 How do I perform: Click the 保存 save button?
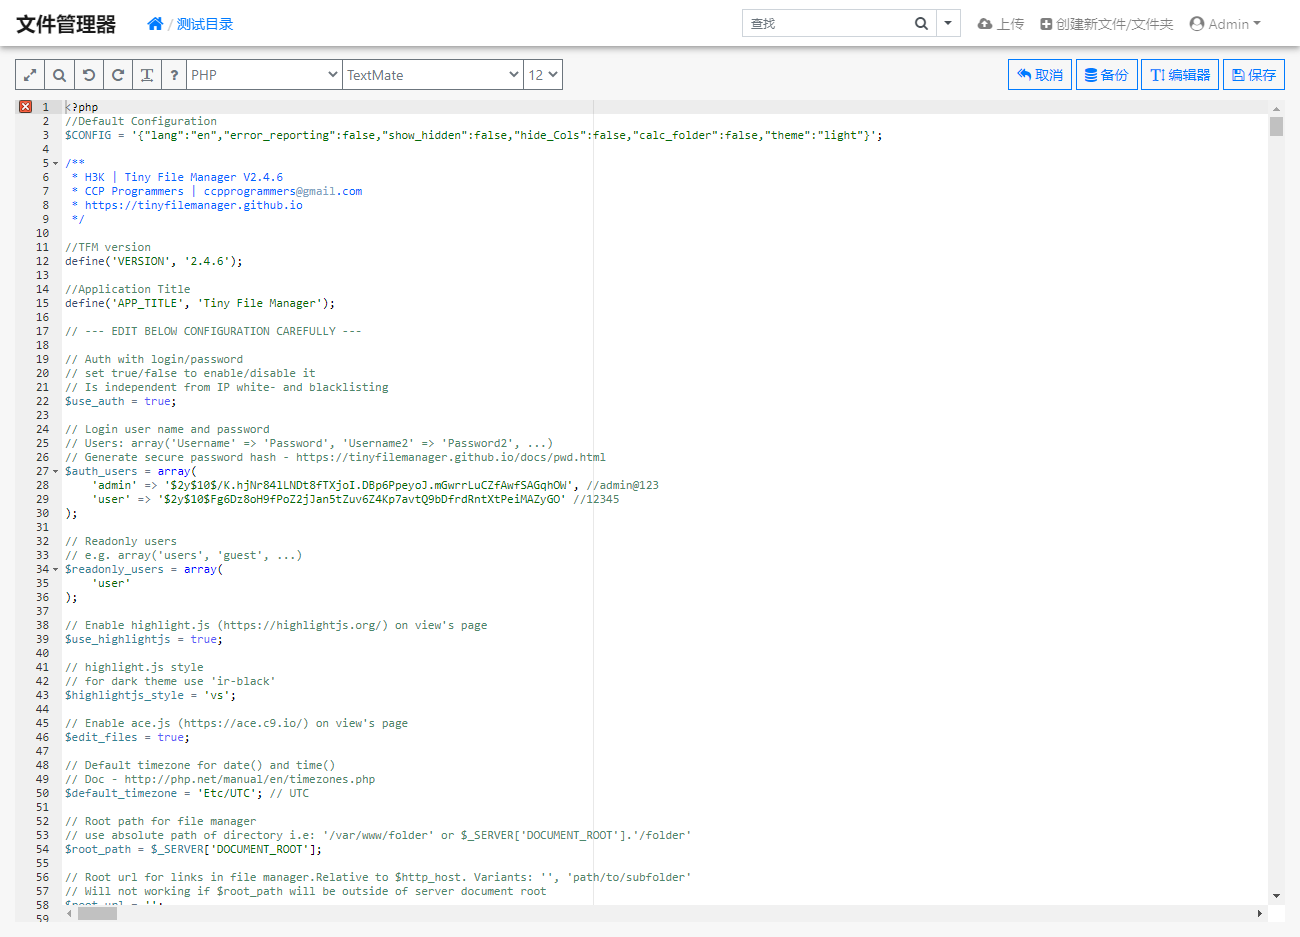click(1254, 75)
